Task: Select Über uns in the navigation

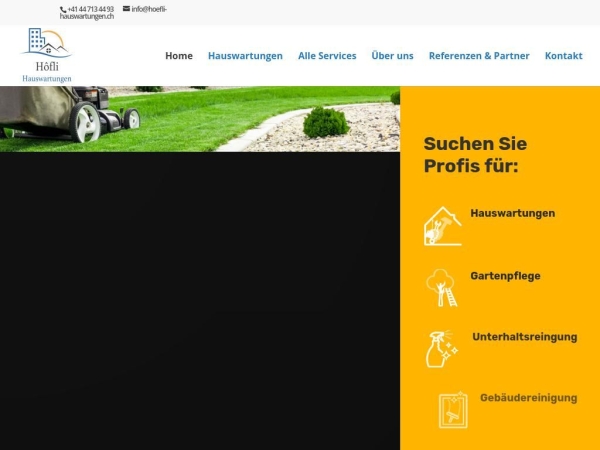Action: click(392, 56)
